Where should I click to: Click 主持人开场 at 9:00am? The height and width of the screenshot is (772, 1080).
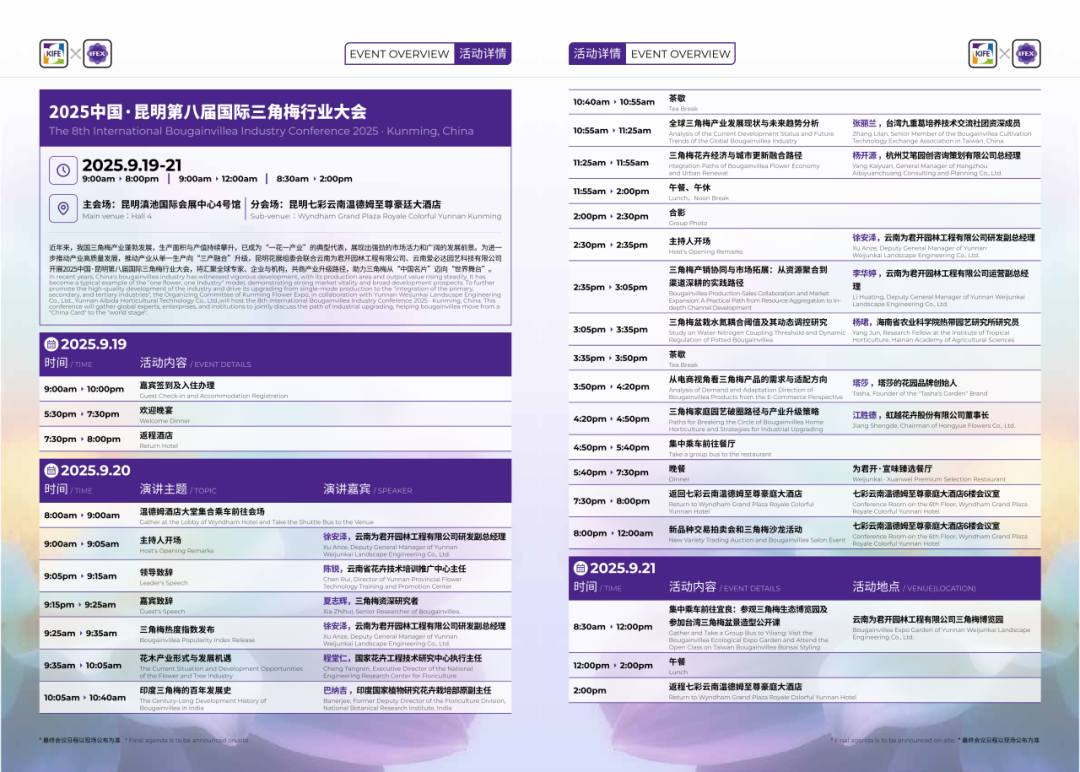tap(160, 540)
